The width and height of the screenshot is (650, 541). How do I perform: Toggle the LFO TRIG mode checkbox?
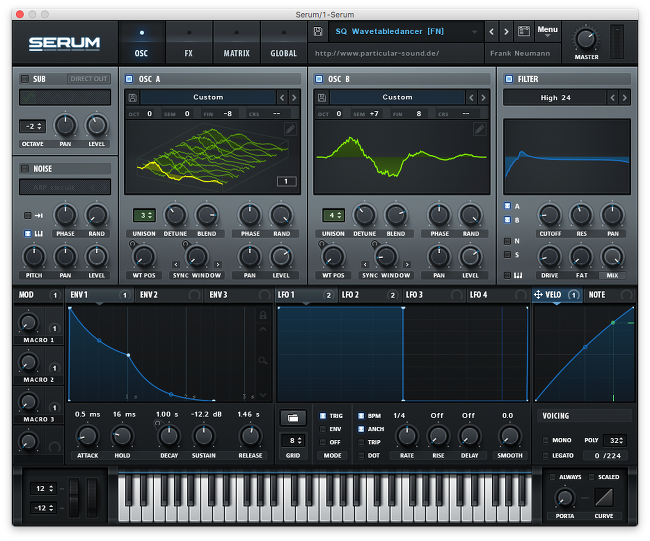pos(323,416)
